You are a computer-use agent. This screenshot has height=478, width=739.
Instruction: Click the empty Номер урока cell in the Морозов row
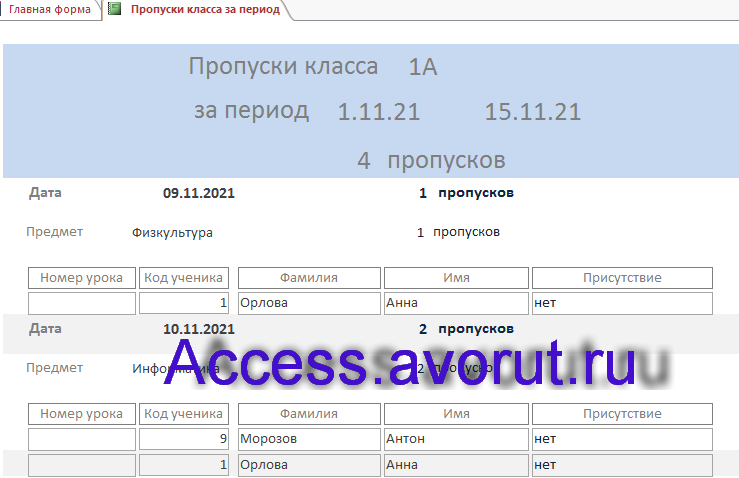82,439
